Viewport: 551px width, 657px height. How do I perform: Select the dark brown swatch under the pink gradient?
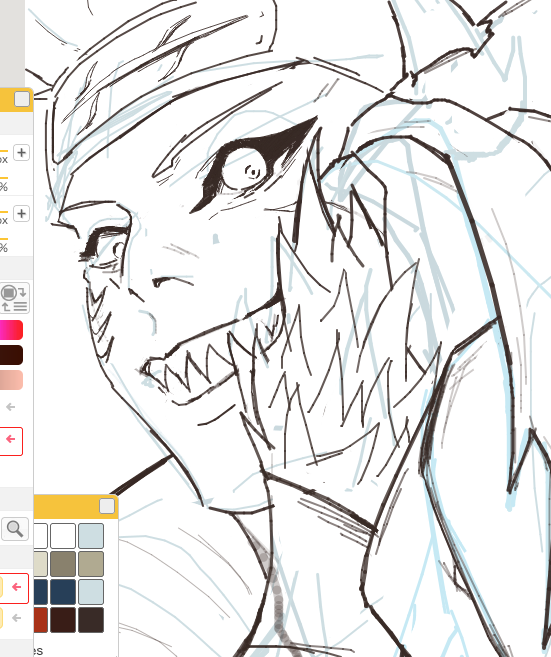pyautogui.click(x=11, y=355)
